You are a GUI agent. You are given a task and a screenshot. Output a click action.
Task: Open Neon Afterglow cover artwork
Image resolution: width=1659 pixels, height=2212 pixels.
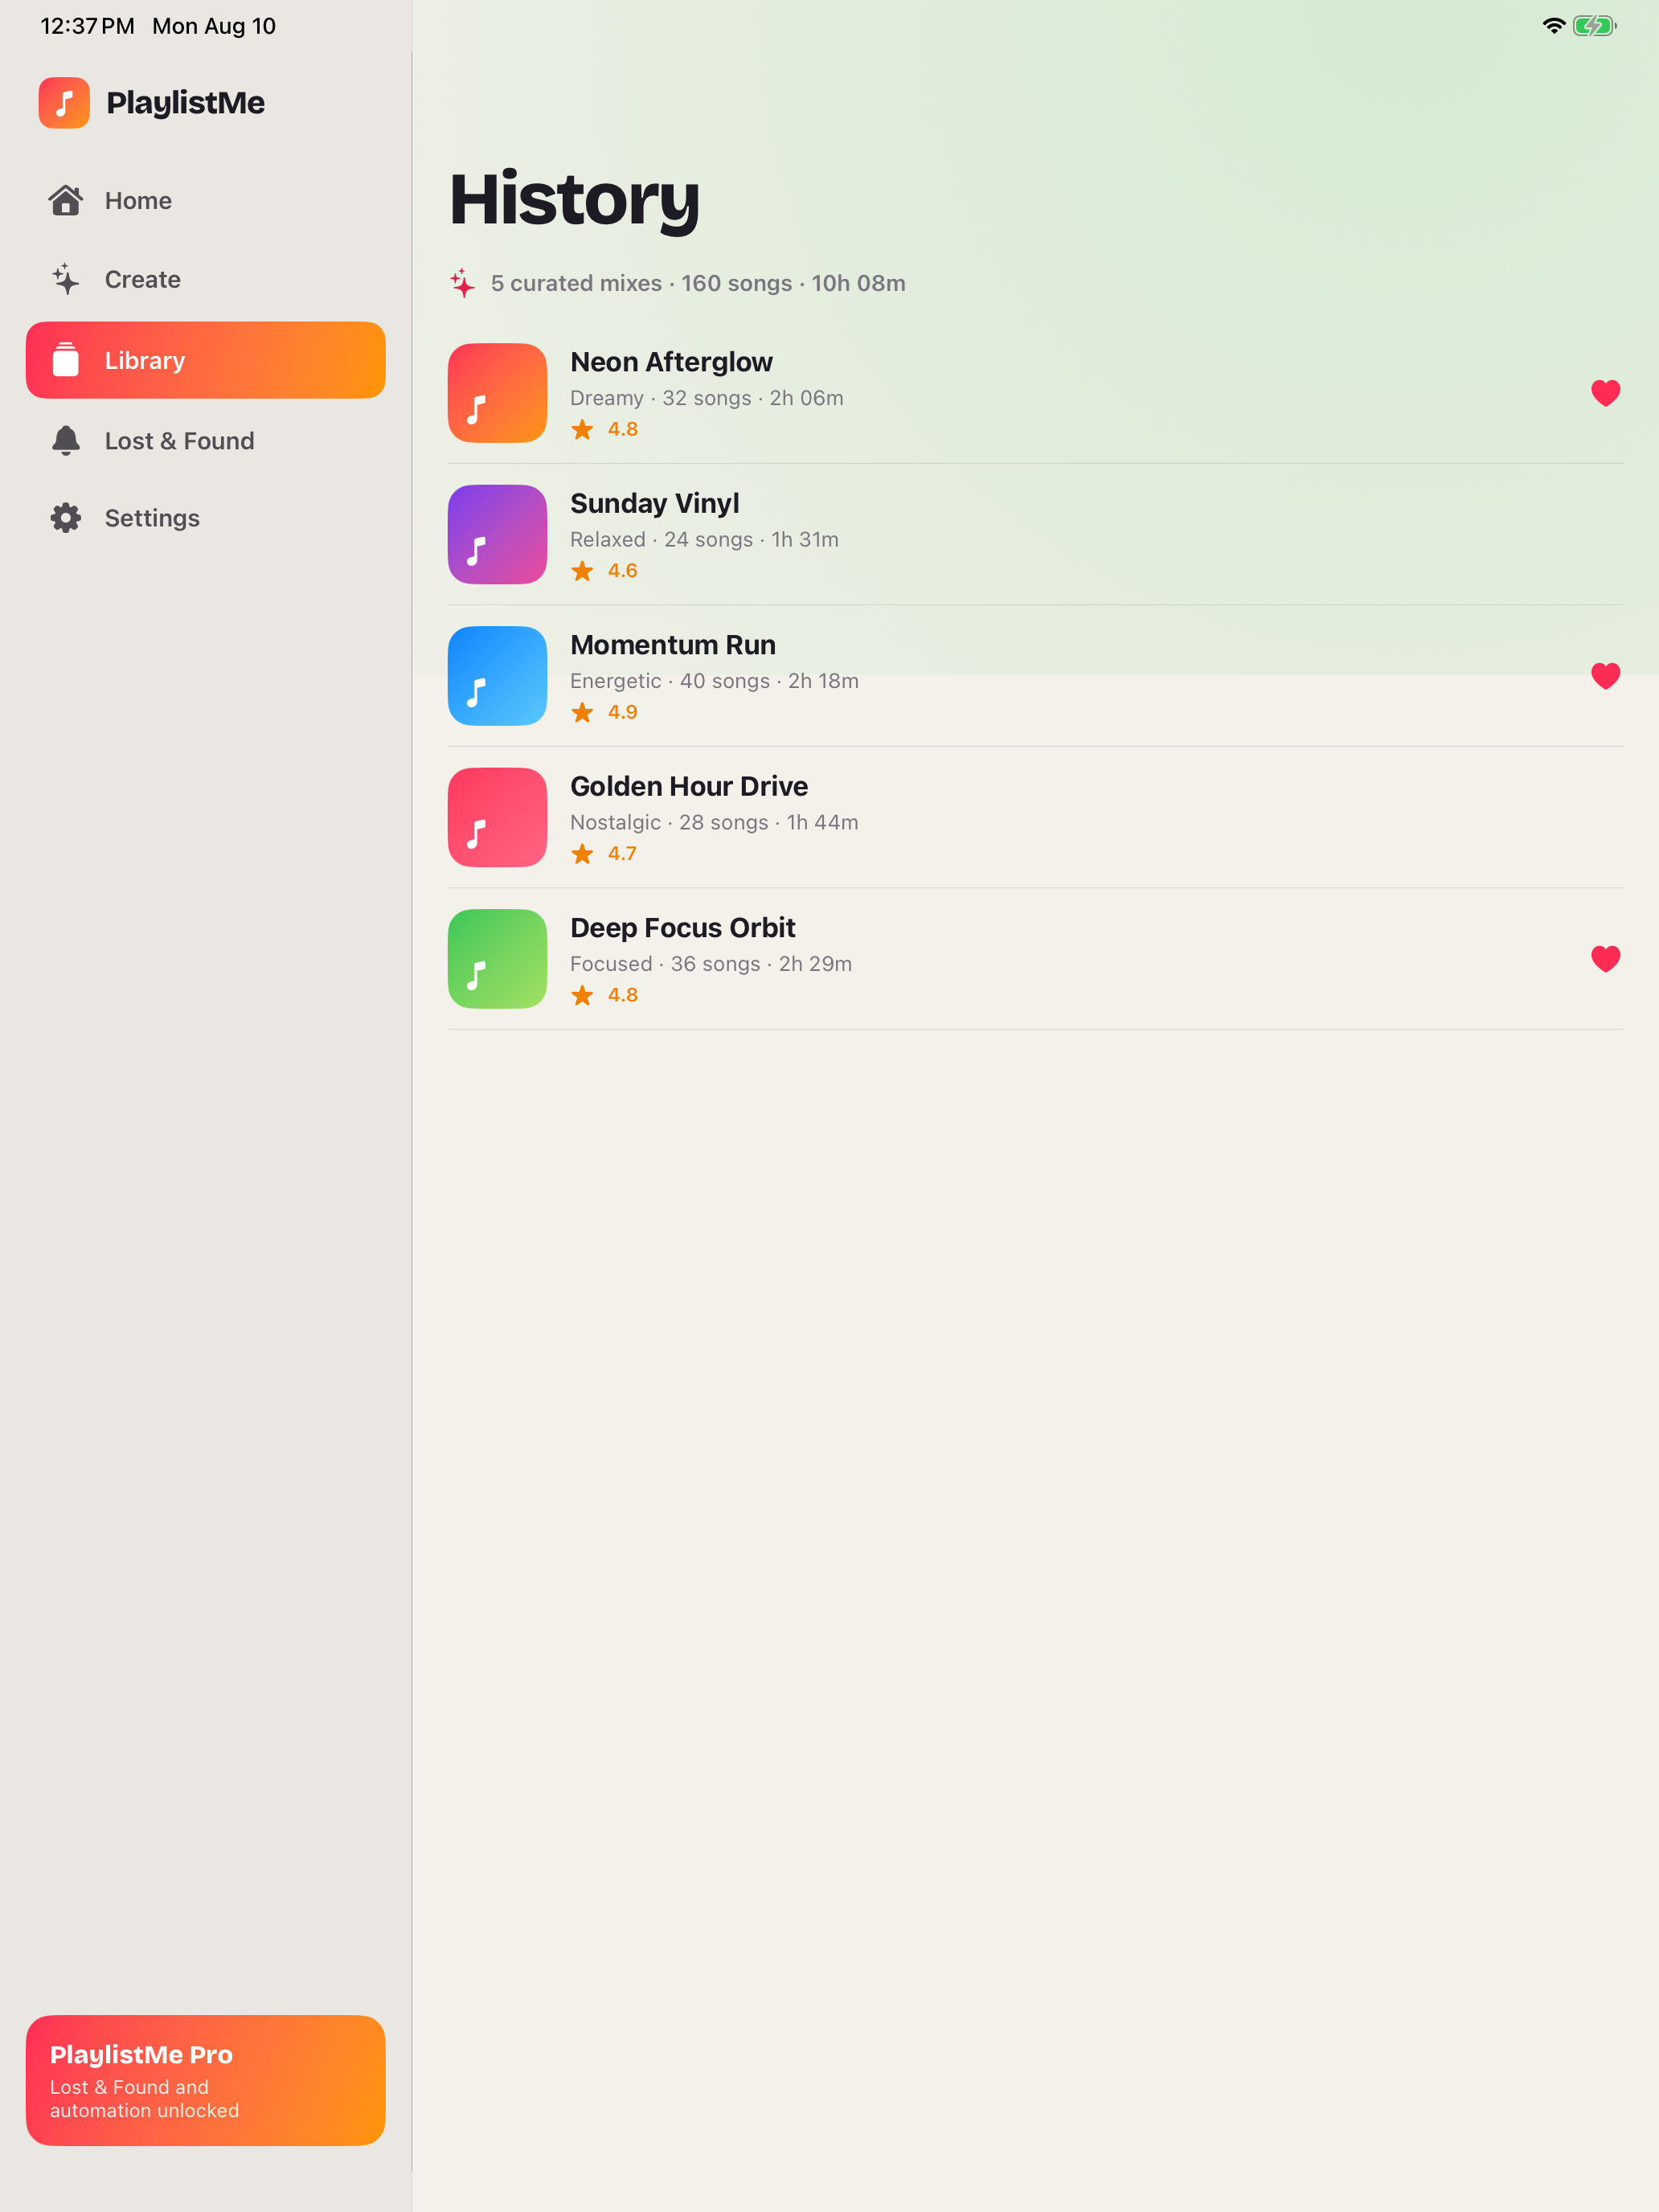(497, 393)
